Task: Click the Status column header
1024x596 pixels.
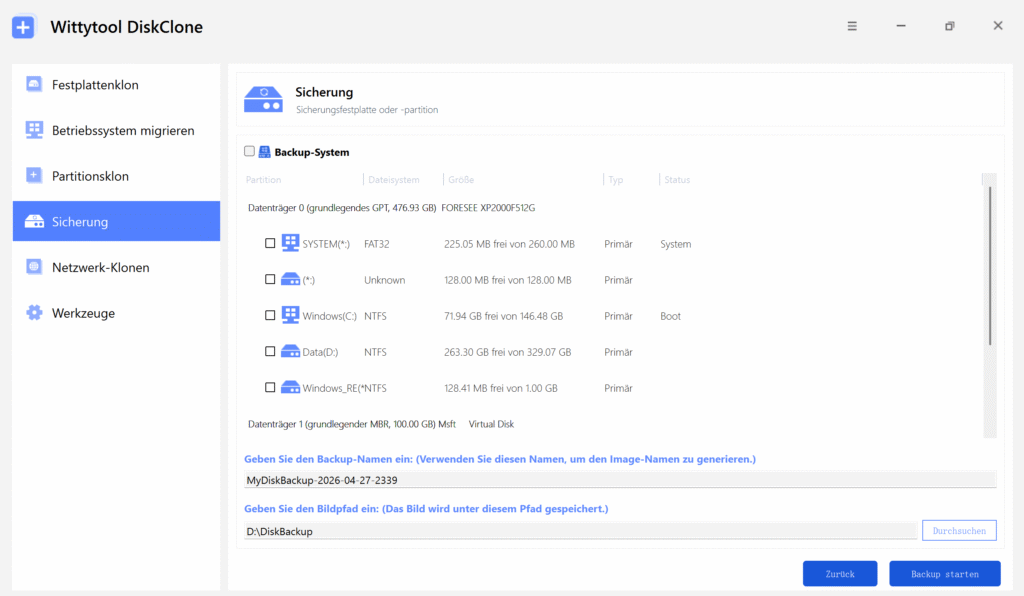Action: pyautogui.click(x=677, y=180)
